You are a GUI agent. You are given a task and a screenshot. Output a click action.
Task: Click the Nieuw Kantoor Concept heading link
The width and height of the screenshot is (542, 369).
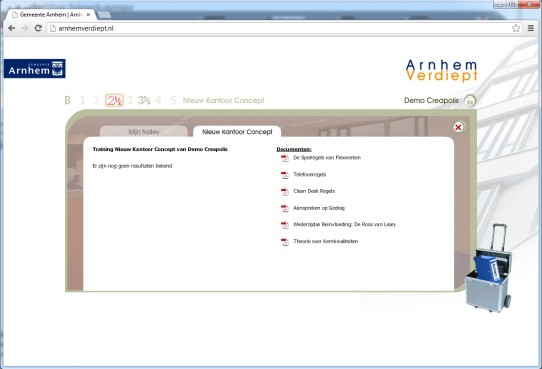click(x=223, y=100)
